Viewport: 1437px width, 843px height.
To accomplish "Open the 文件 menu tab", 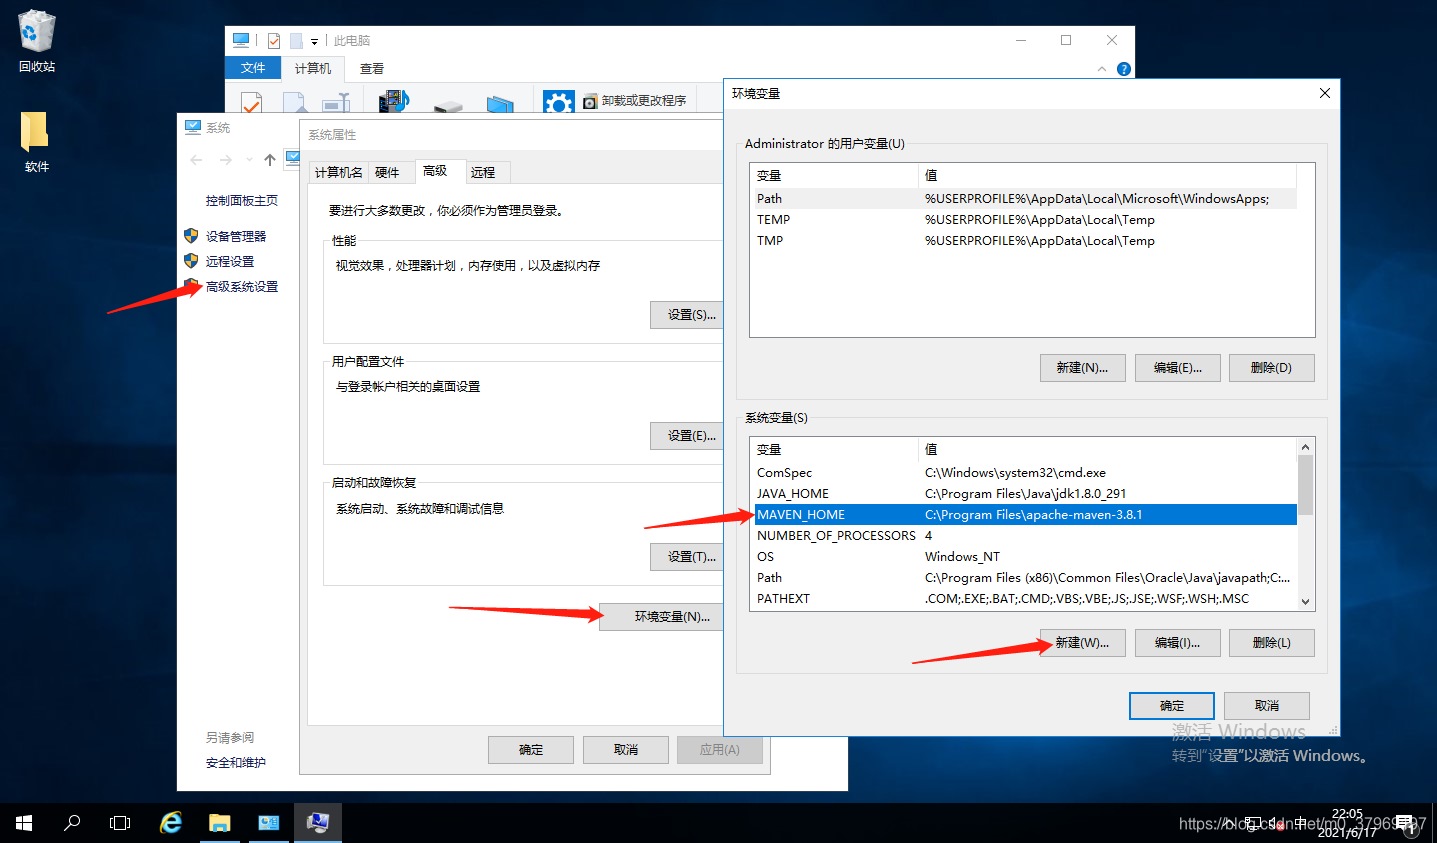I will [x=253, y=68].
